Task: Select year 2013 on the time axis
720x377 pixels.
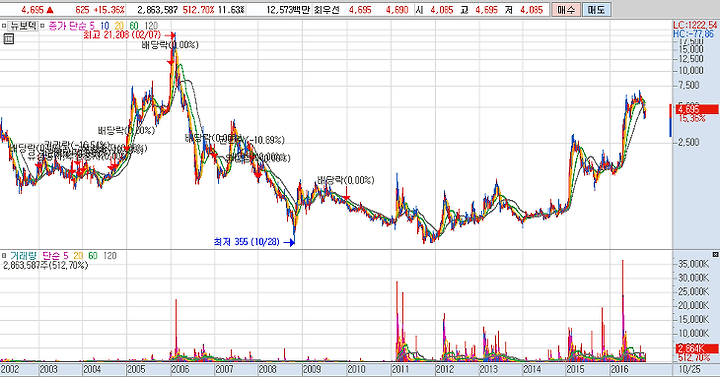Action: [488, 369]
